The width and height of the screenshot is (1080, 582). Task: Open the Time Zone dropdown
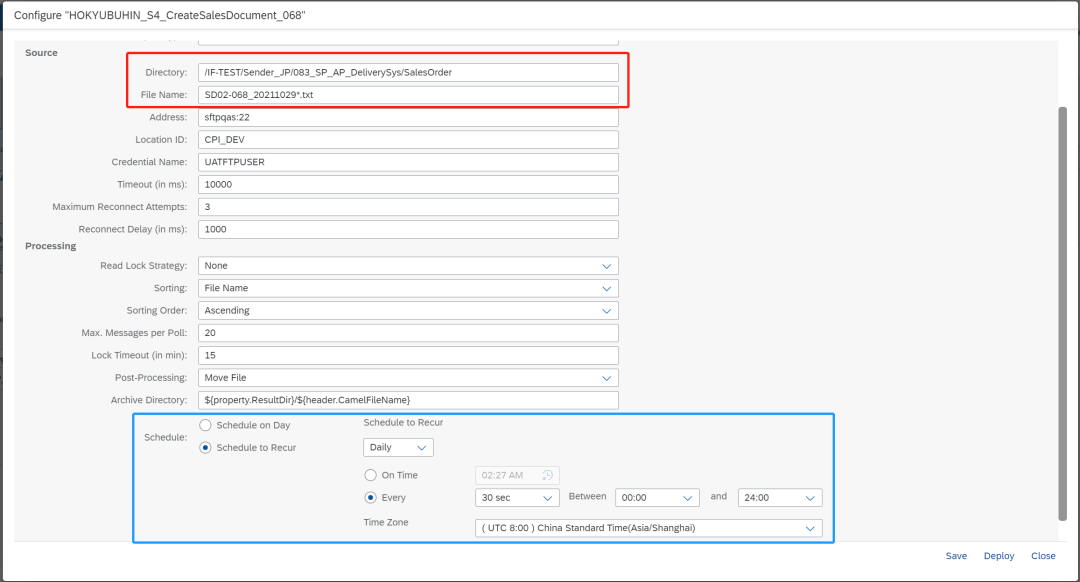tap(648, 528)
